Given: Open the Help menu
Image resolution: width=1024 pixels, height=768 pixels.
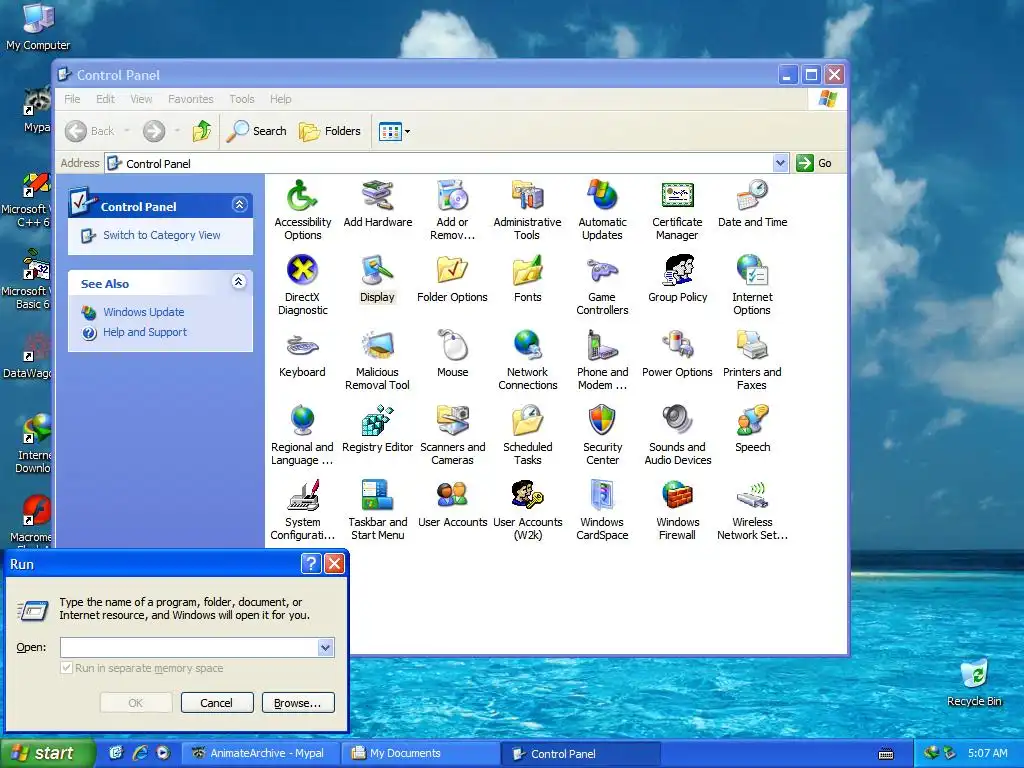Looking at the screenshot, I should click(281, 99).
